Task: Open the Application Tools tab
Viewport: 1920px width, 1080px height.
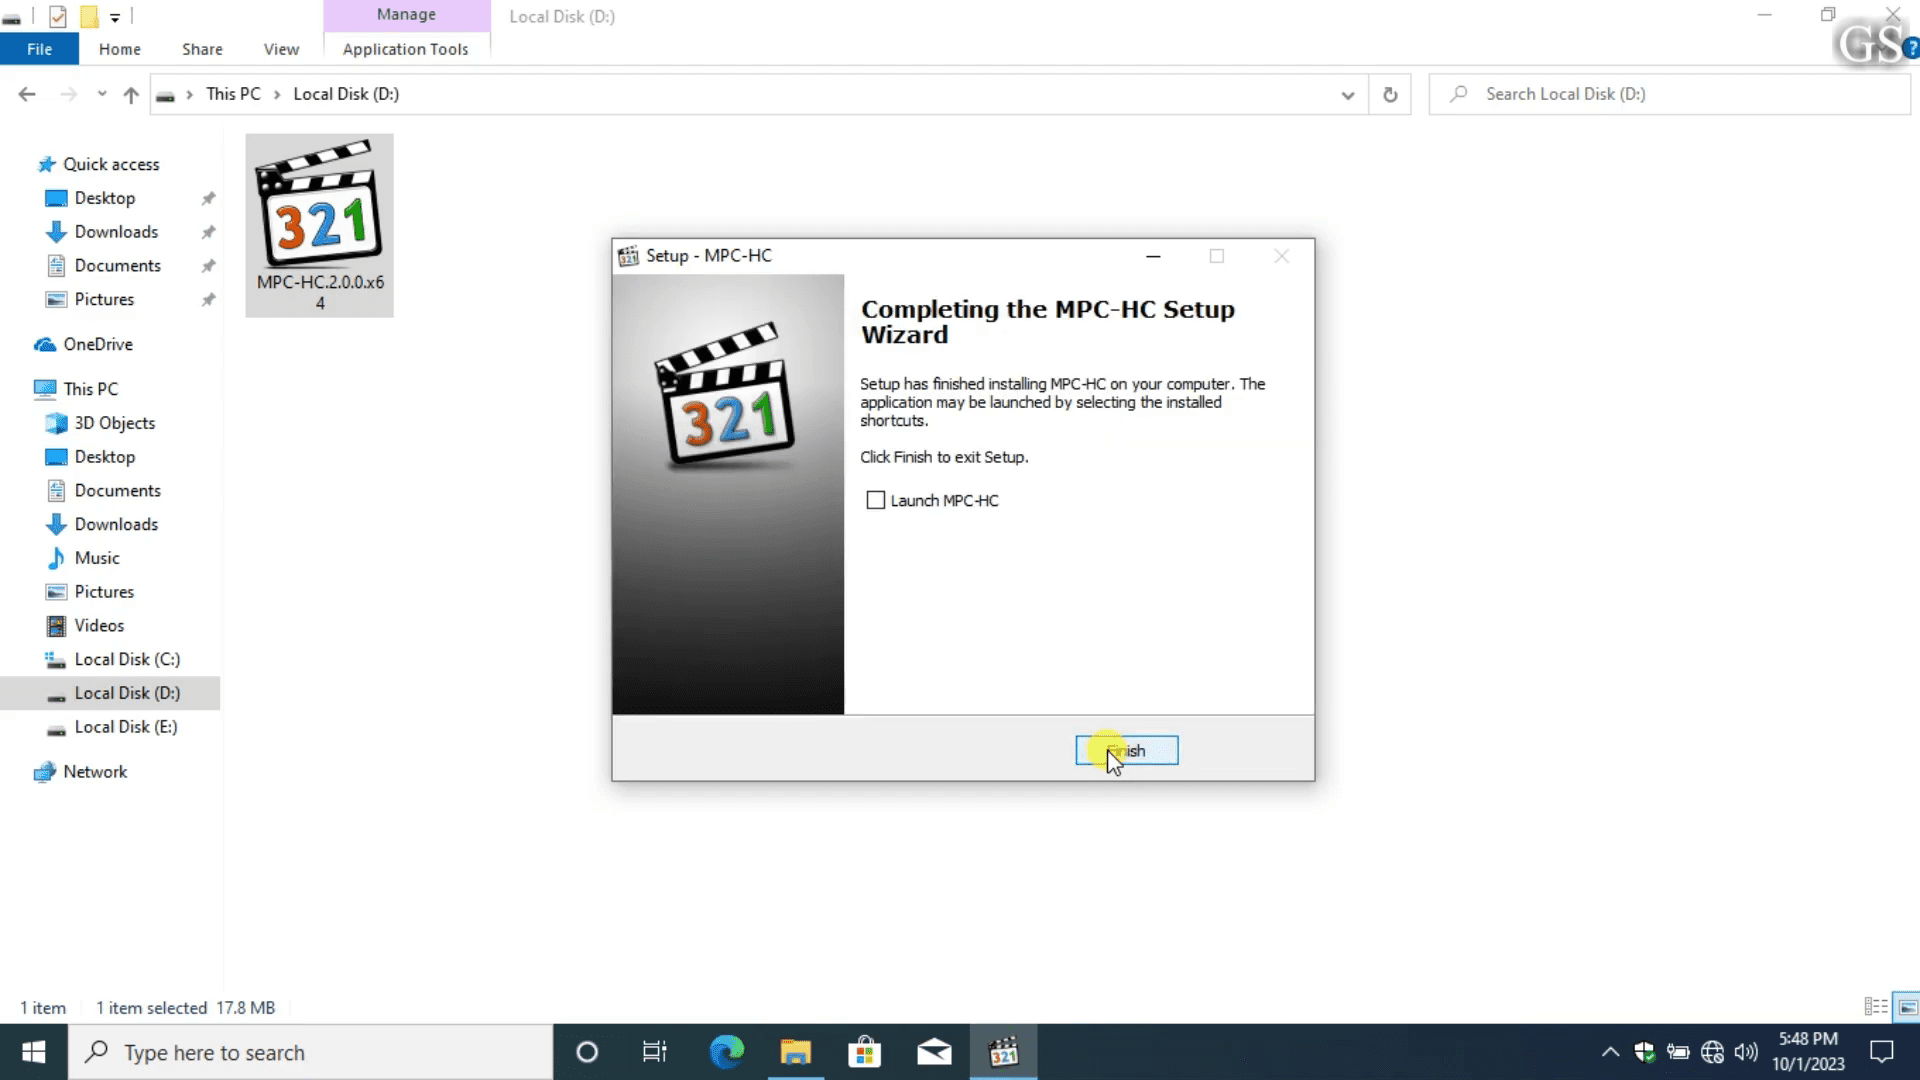Action: 406,49
